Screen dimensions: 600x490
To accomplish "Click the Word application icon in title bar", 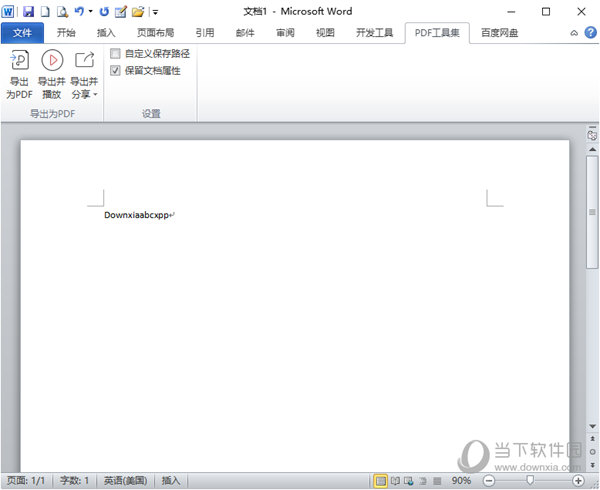I will [8, 11].
